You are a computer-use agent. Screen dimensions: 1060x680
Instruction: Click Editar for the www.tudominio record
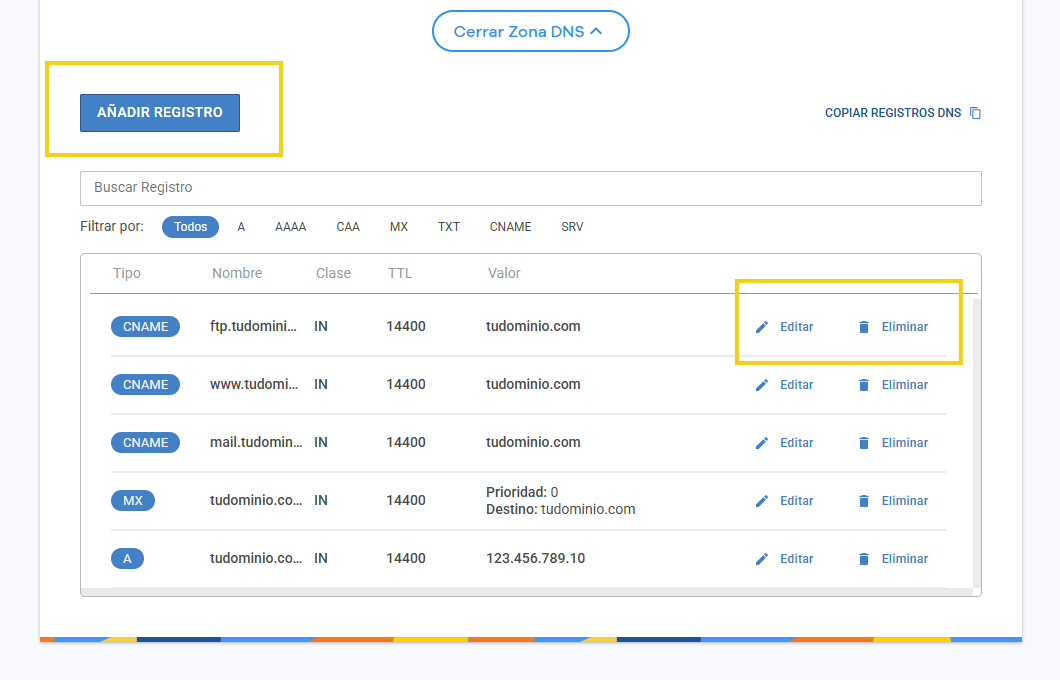pyautogui.click(x=796, y=385)
